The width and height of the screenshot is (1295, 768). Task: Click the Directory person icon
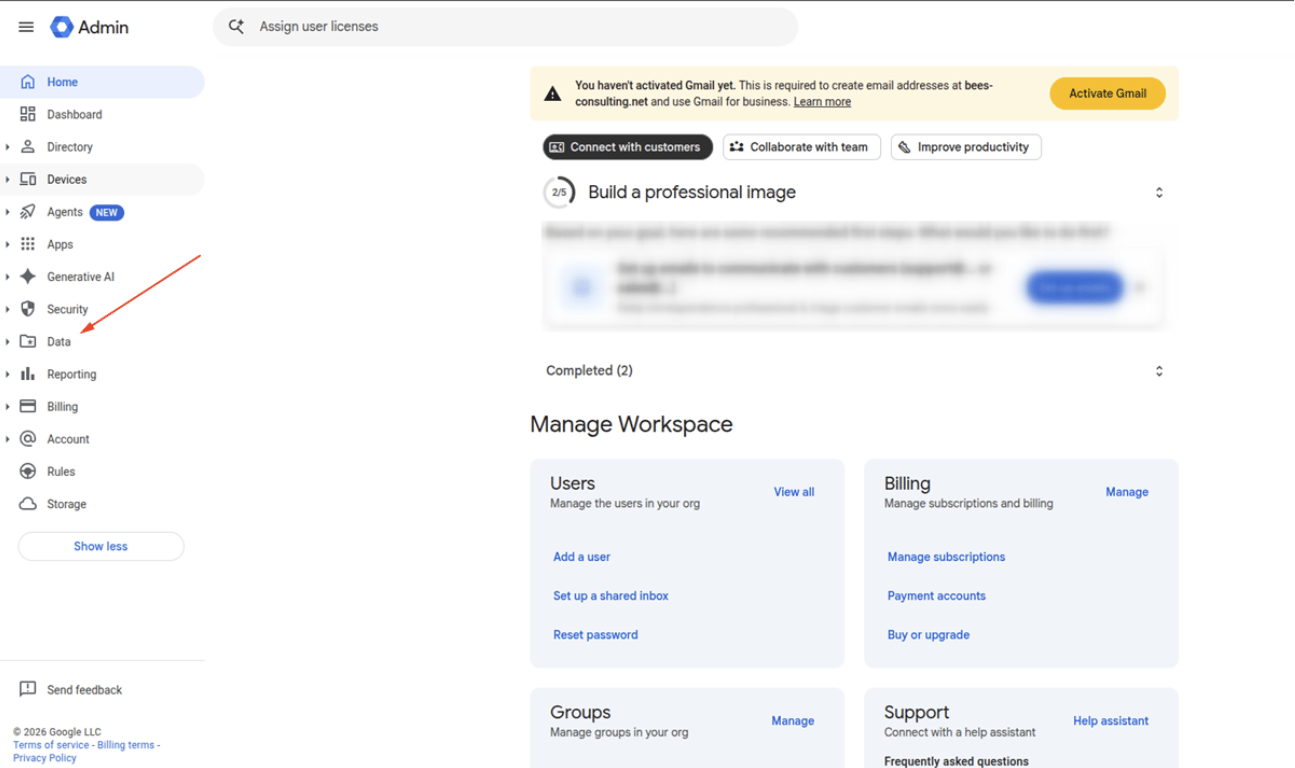click(28, 147)
